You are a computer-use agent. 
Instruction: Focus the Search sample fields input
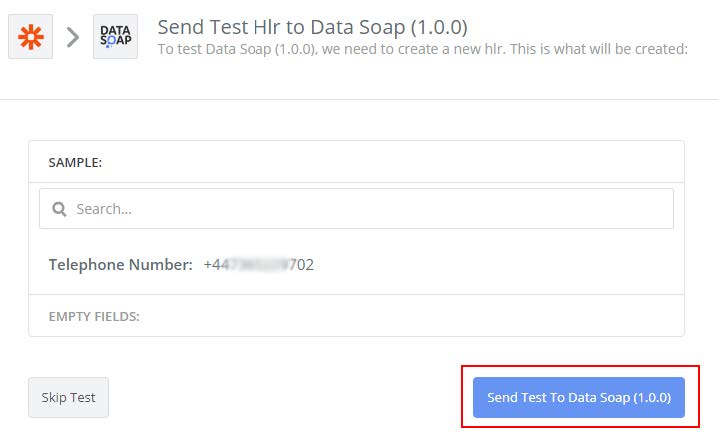coord(360,209)
